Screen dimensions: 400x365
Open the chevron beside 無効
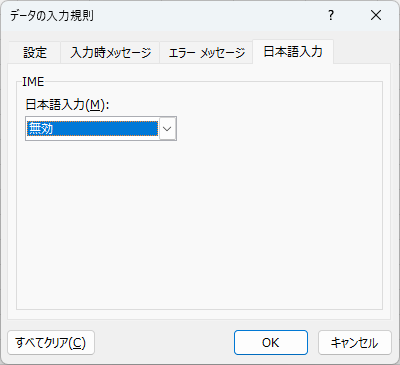coord(168,129)
